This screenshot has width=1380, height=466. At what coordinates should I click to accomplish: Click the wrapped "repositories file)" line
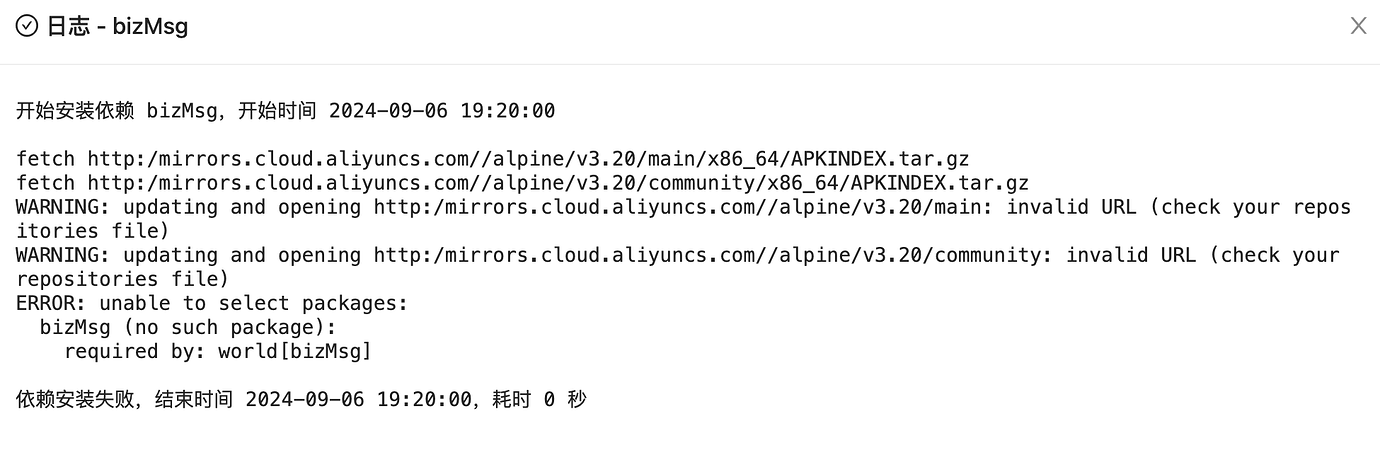coord(123,279)
